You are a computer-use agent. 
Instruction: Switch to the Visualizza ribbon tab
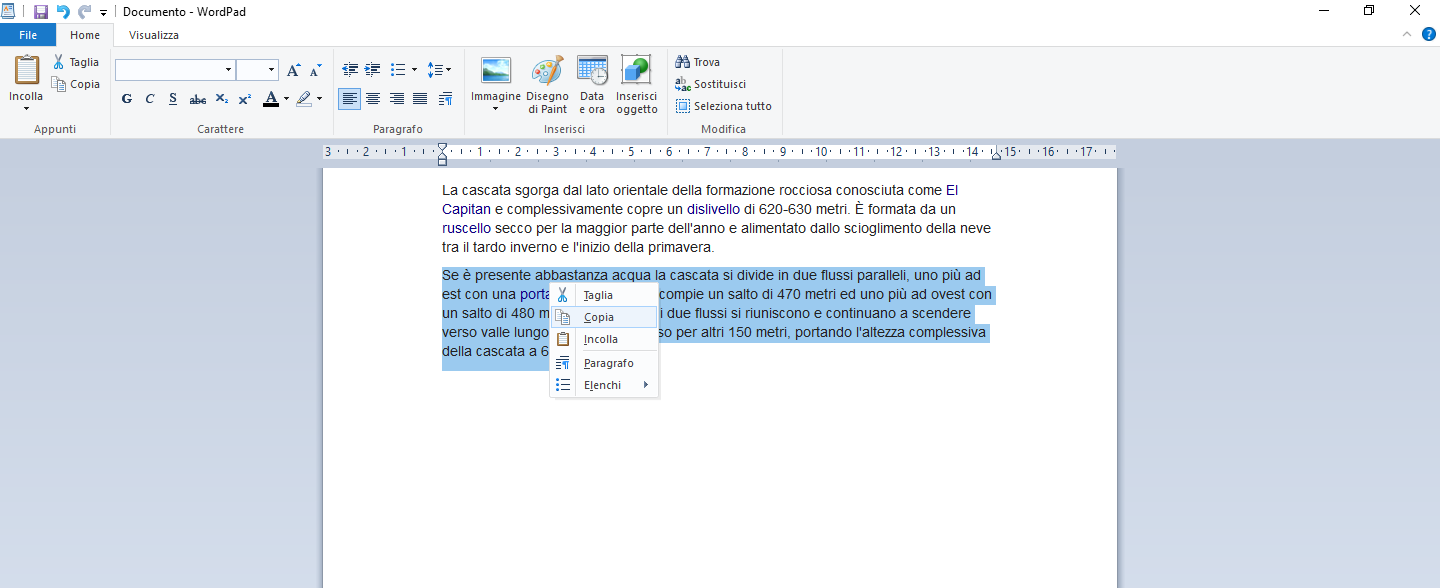click(x=152, y=34)
